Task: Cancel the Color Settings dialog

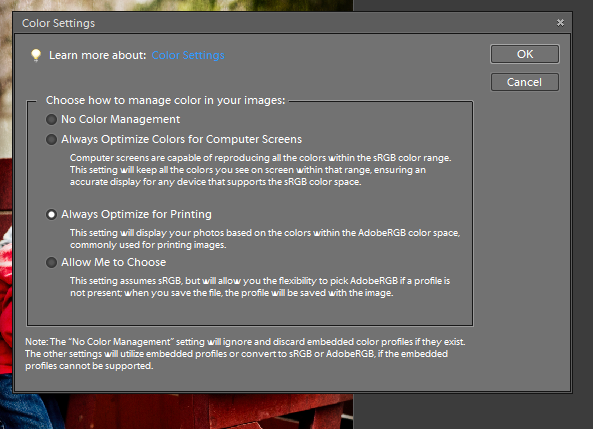Action: [x=525, y=82]
